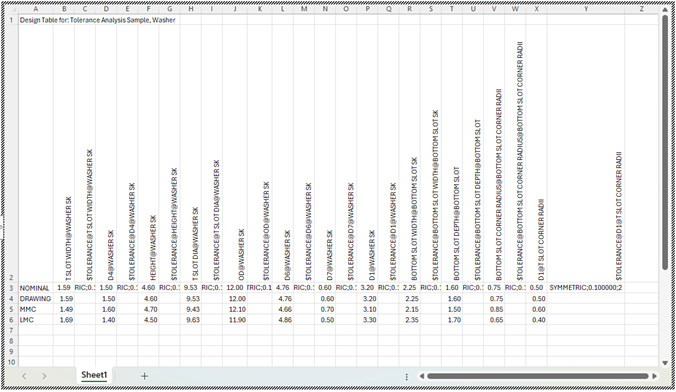Select the MMC row label cell
The image size is (676, 392).
[x=36, y=309]
